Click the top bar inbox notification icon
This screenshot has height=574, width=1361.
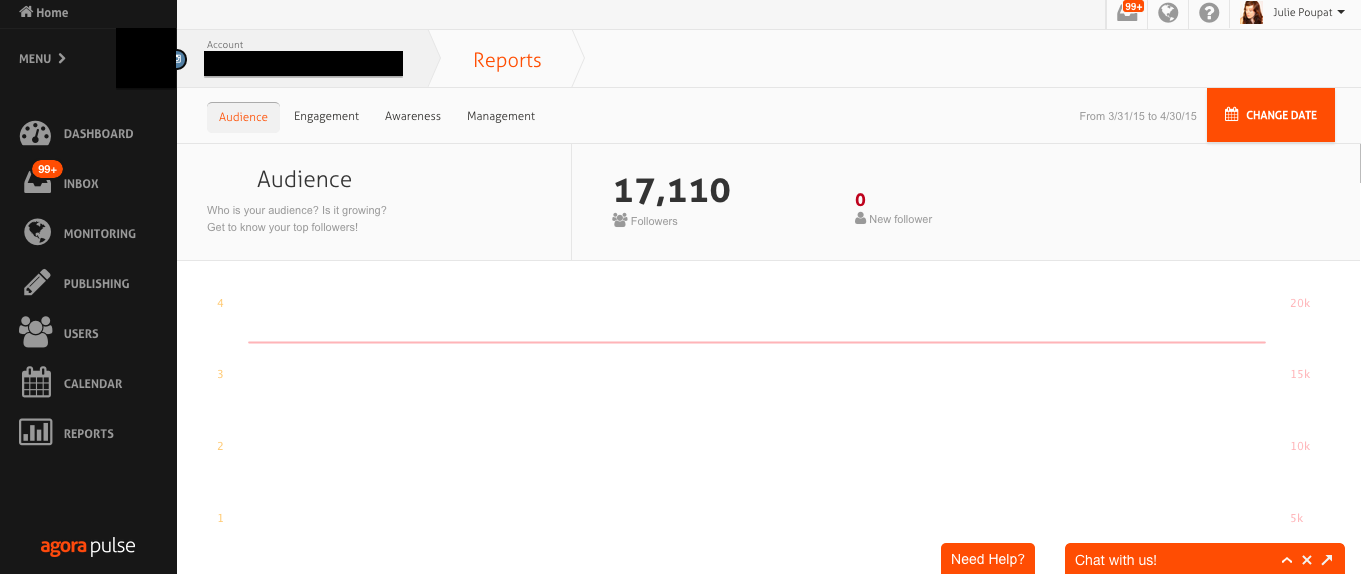(1128, 13)
